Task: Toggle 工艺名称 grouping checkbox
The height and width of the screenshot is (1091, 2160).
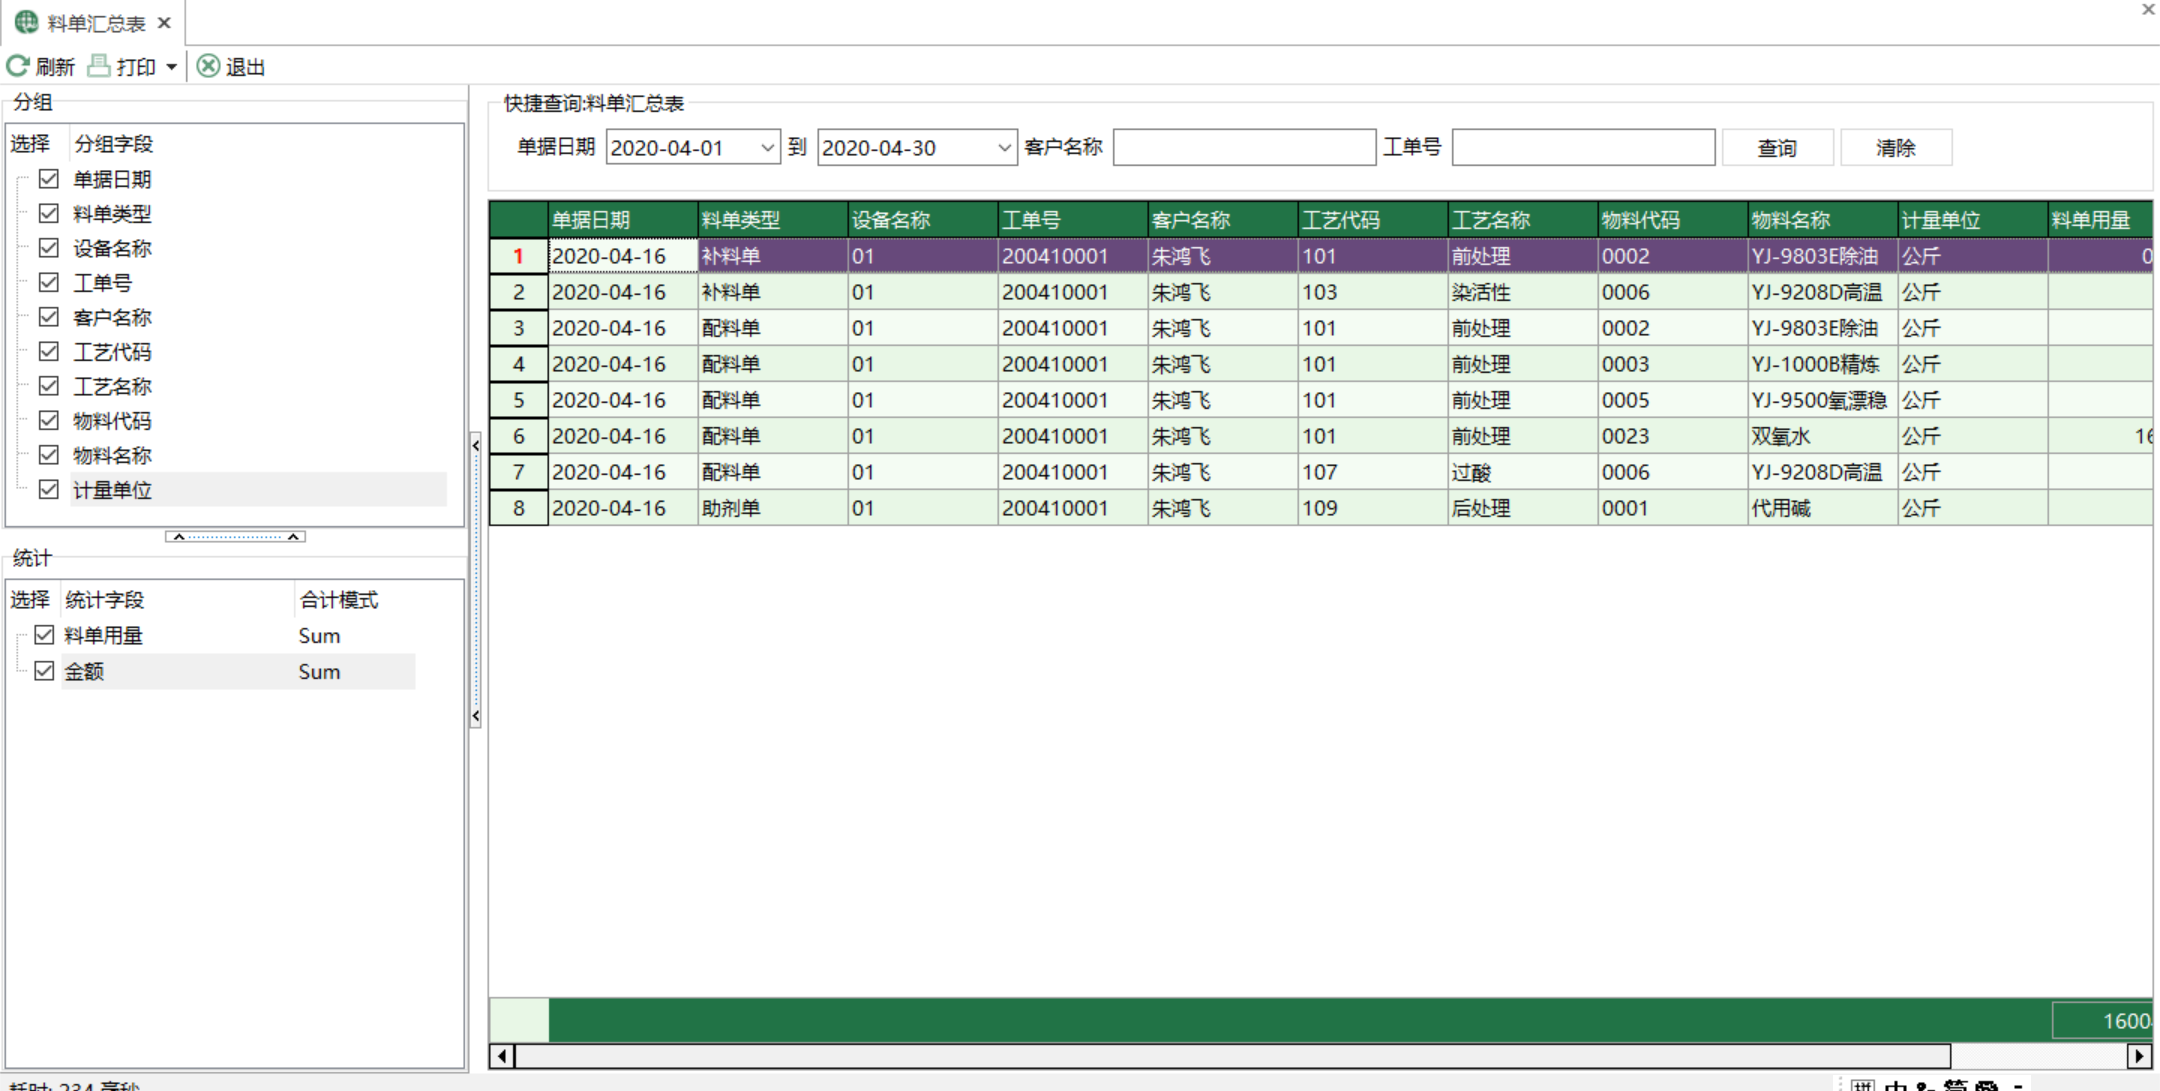Action: [x=48, y=386]
